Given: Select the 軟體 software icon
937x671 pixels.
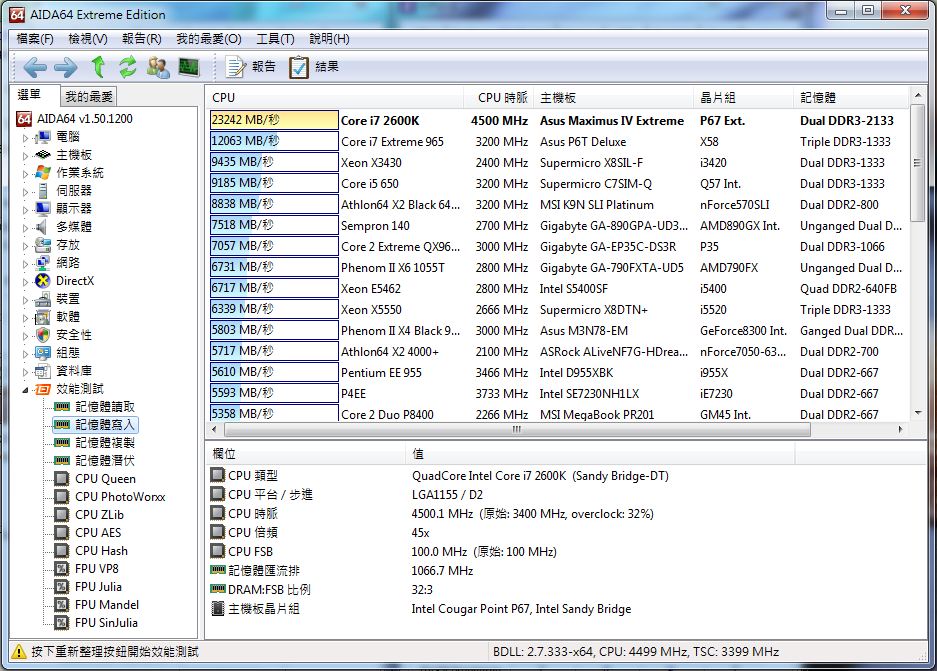Looking at the screenshot, I should click(42, 317).
